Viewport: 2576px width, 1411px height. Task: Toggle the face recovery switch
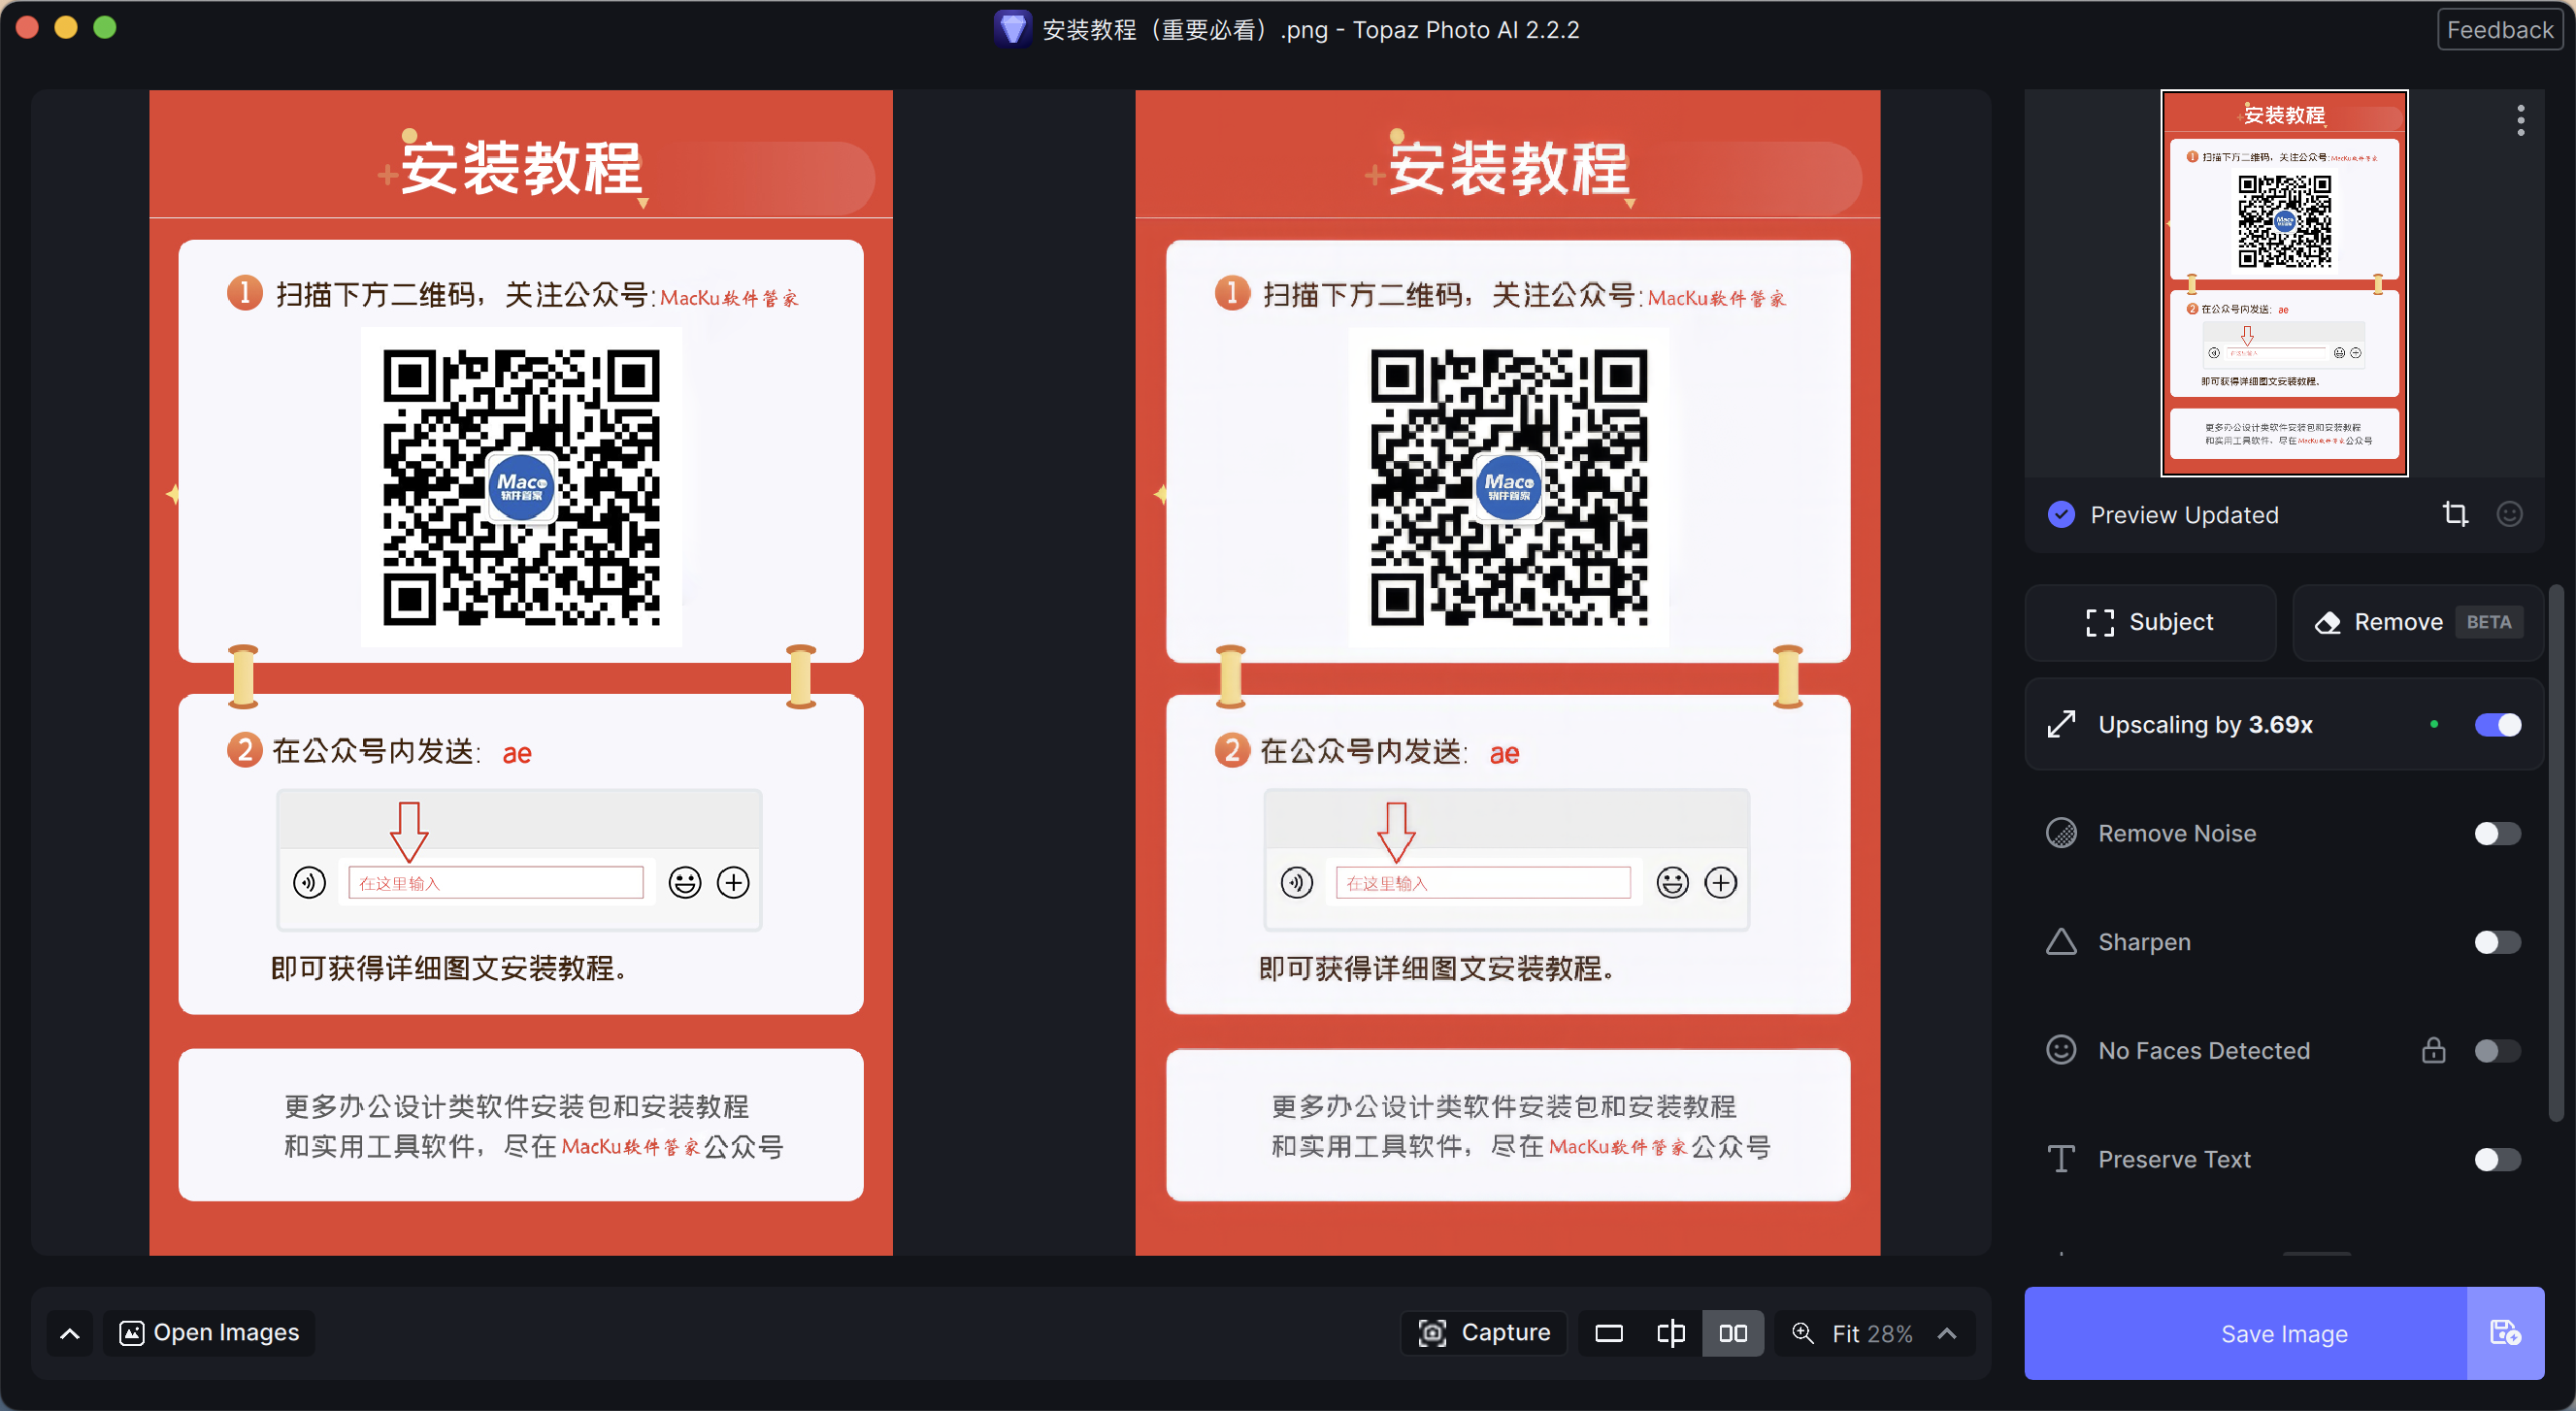pos(2497,1050)
